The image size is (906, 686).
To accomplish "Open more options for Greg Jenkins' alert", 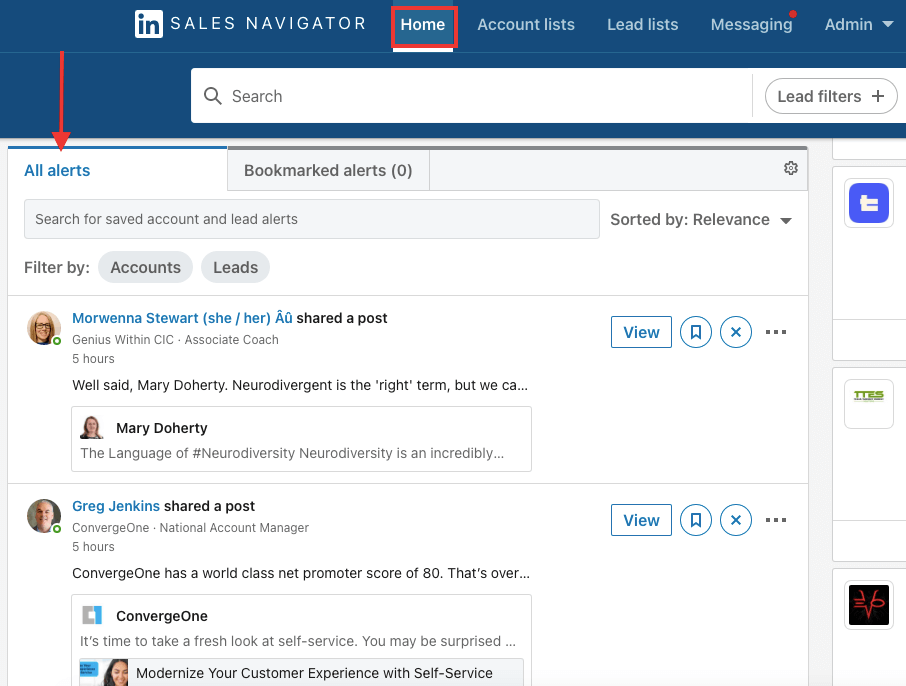I will point(775,520).
